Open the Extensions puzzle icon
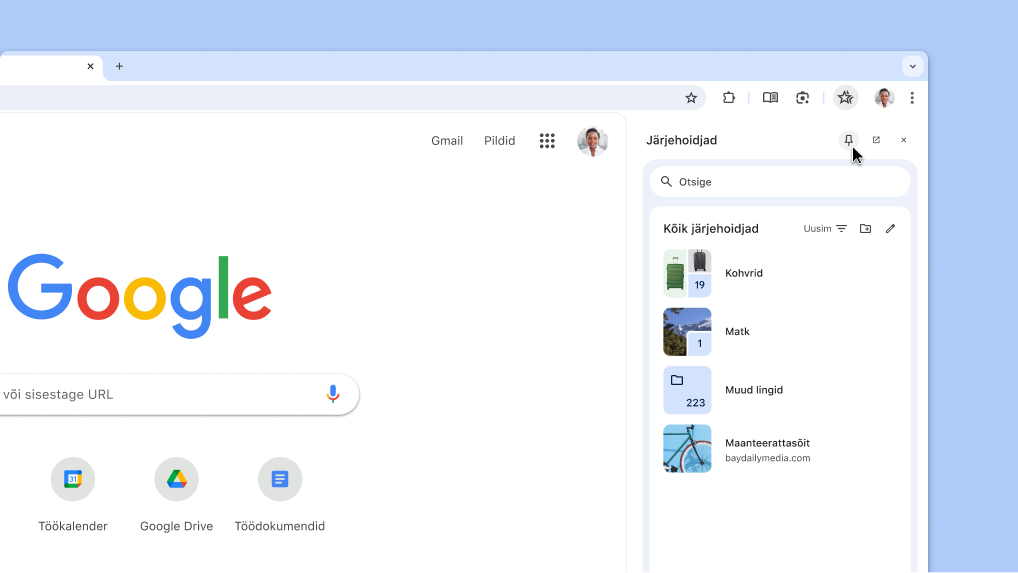Screen dimensions: 1018x573 tap(728, 98)
